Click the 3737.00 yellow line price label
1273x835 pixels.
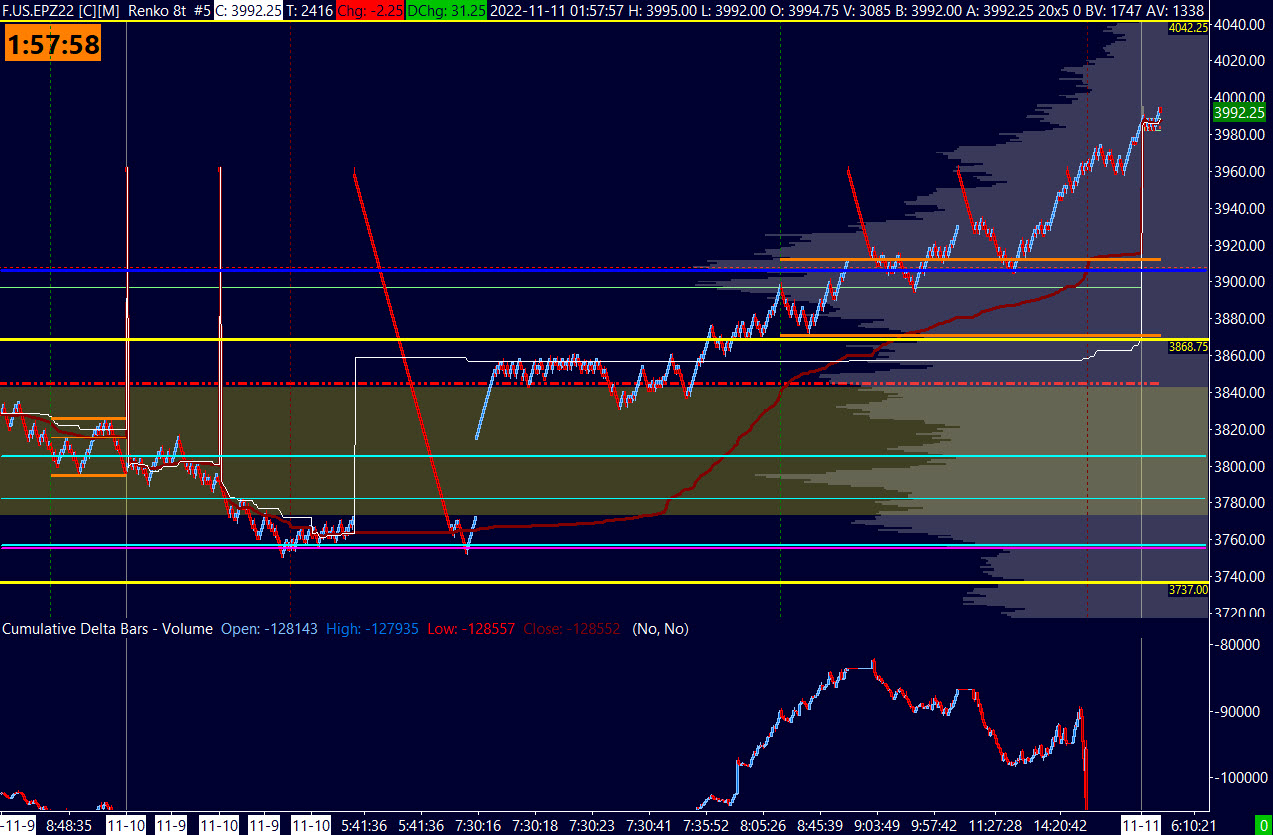pyautogui.click(x=1188, y=590)
